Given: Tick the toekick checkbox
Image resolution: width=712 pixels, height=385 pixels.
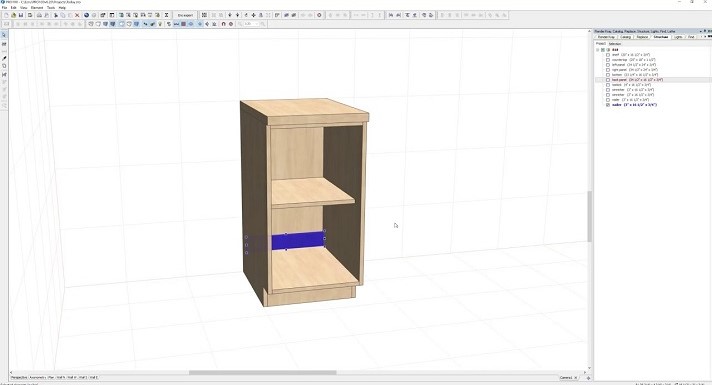Looking at the screenshot, I should coord(608,85).
